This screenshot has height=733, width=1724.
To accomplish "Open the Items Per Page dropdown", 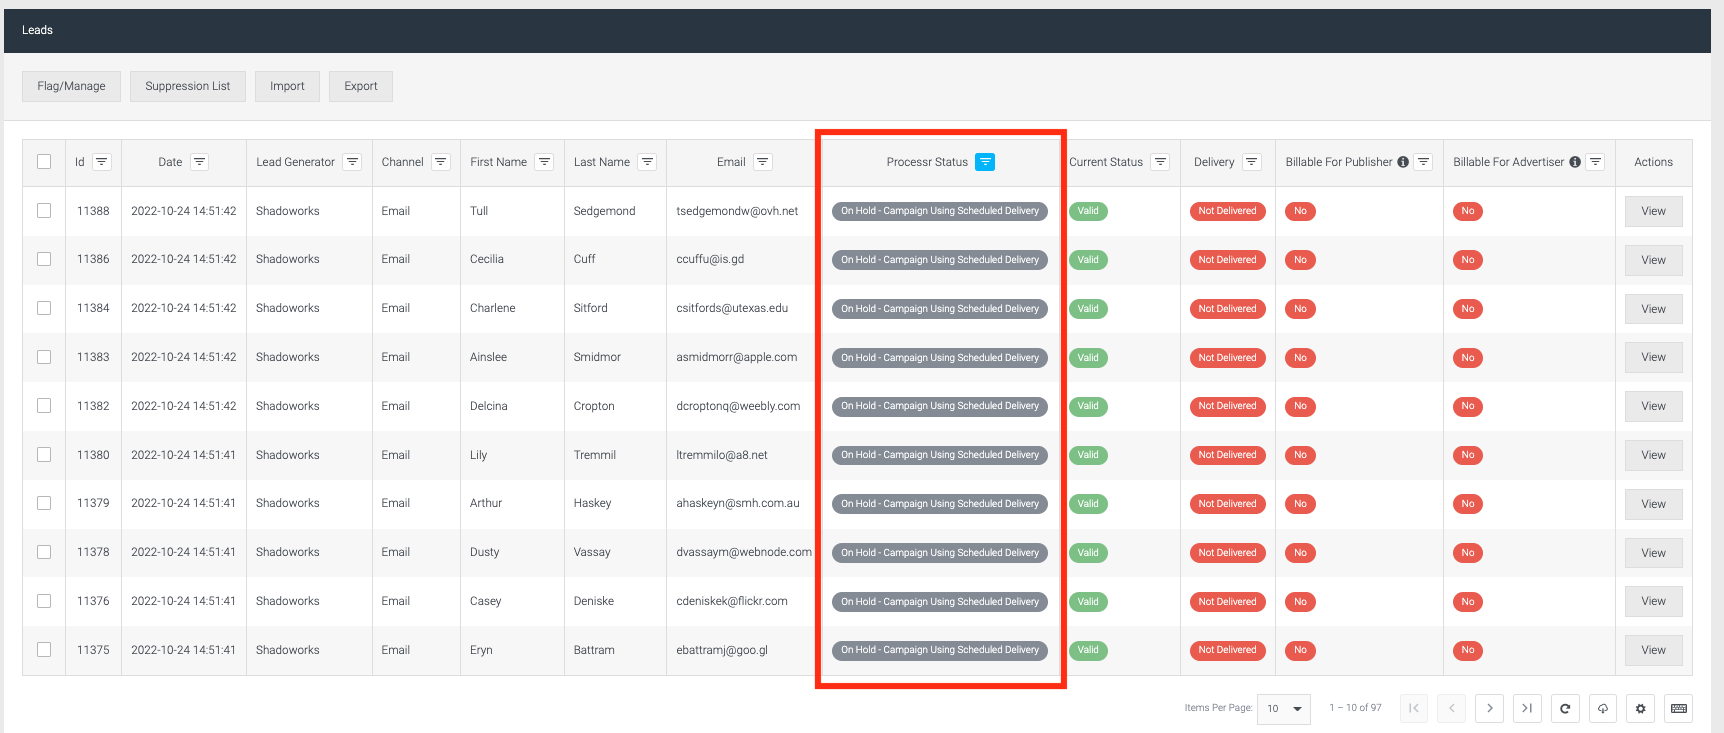I will [1284, 708].
